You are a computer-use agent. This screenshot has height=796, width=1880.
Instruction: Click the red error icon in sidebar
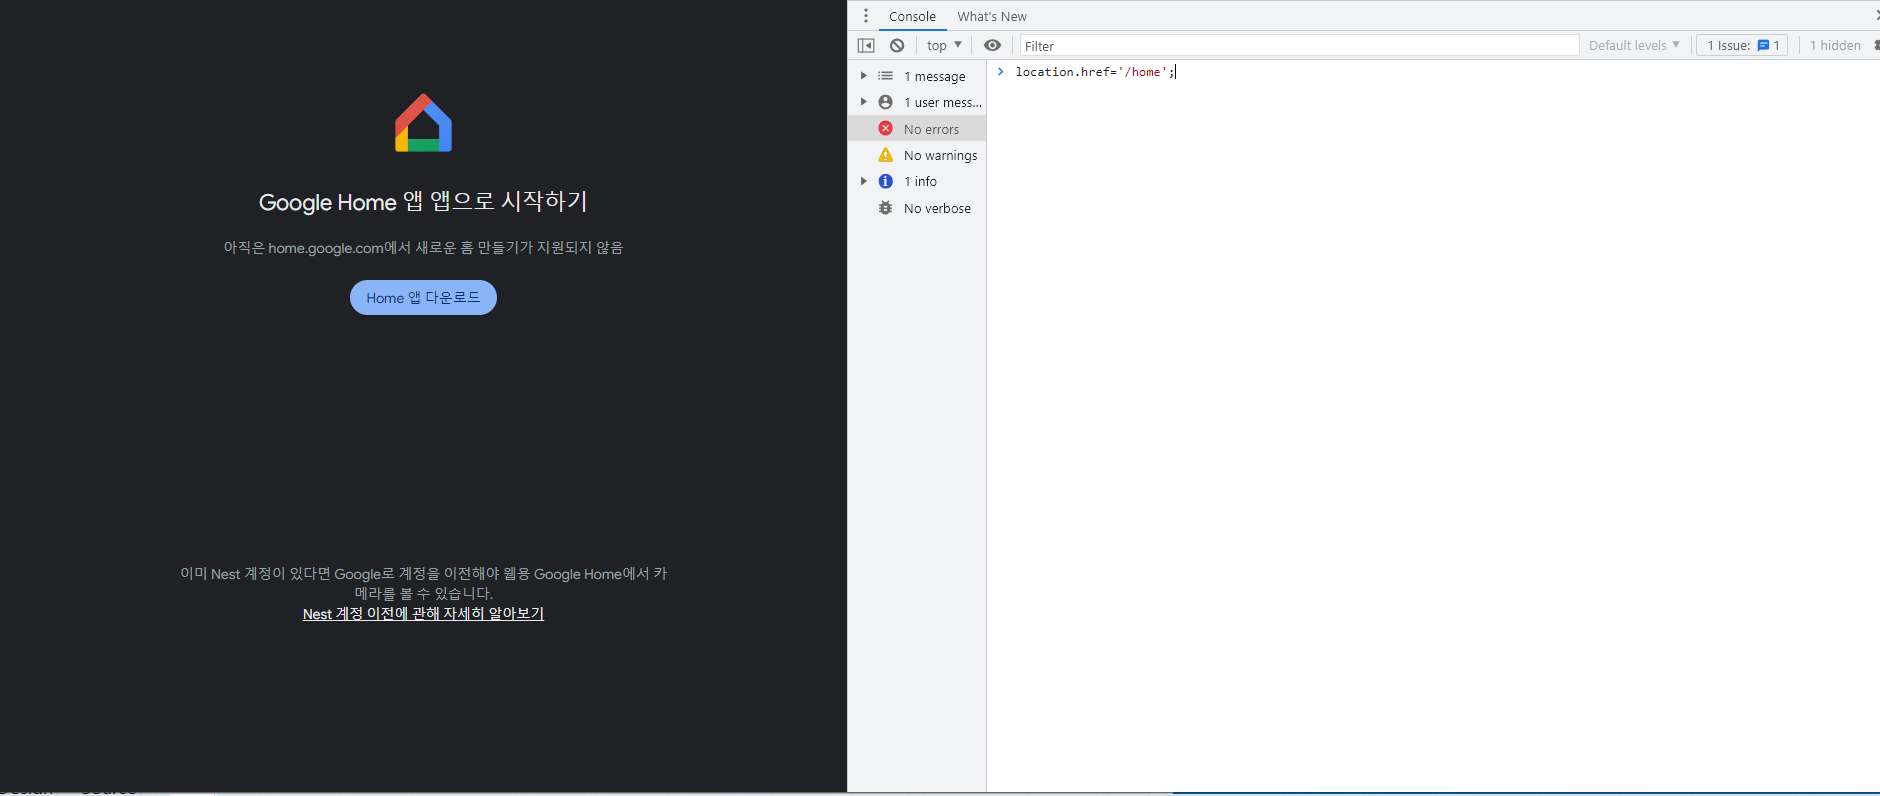click(885, 128)
